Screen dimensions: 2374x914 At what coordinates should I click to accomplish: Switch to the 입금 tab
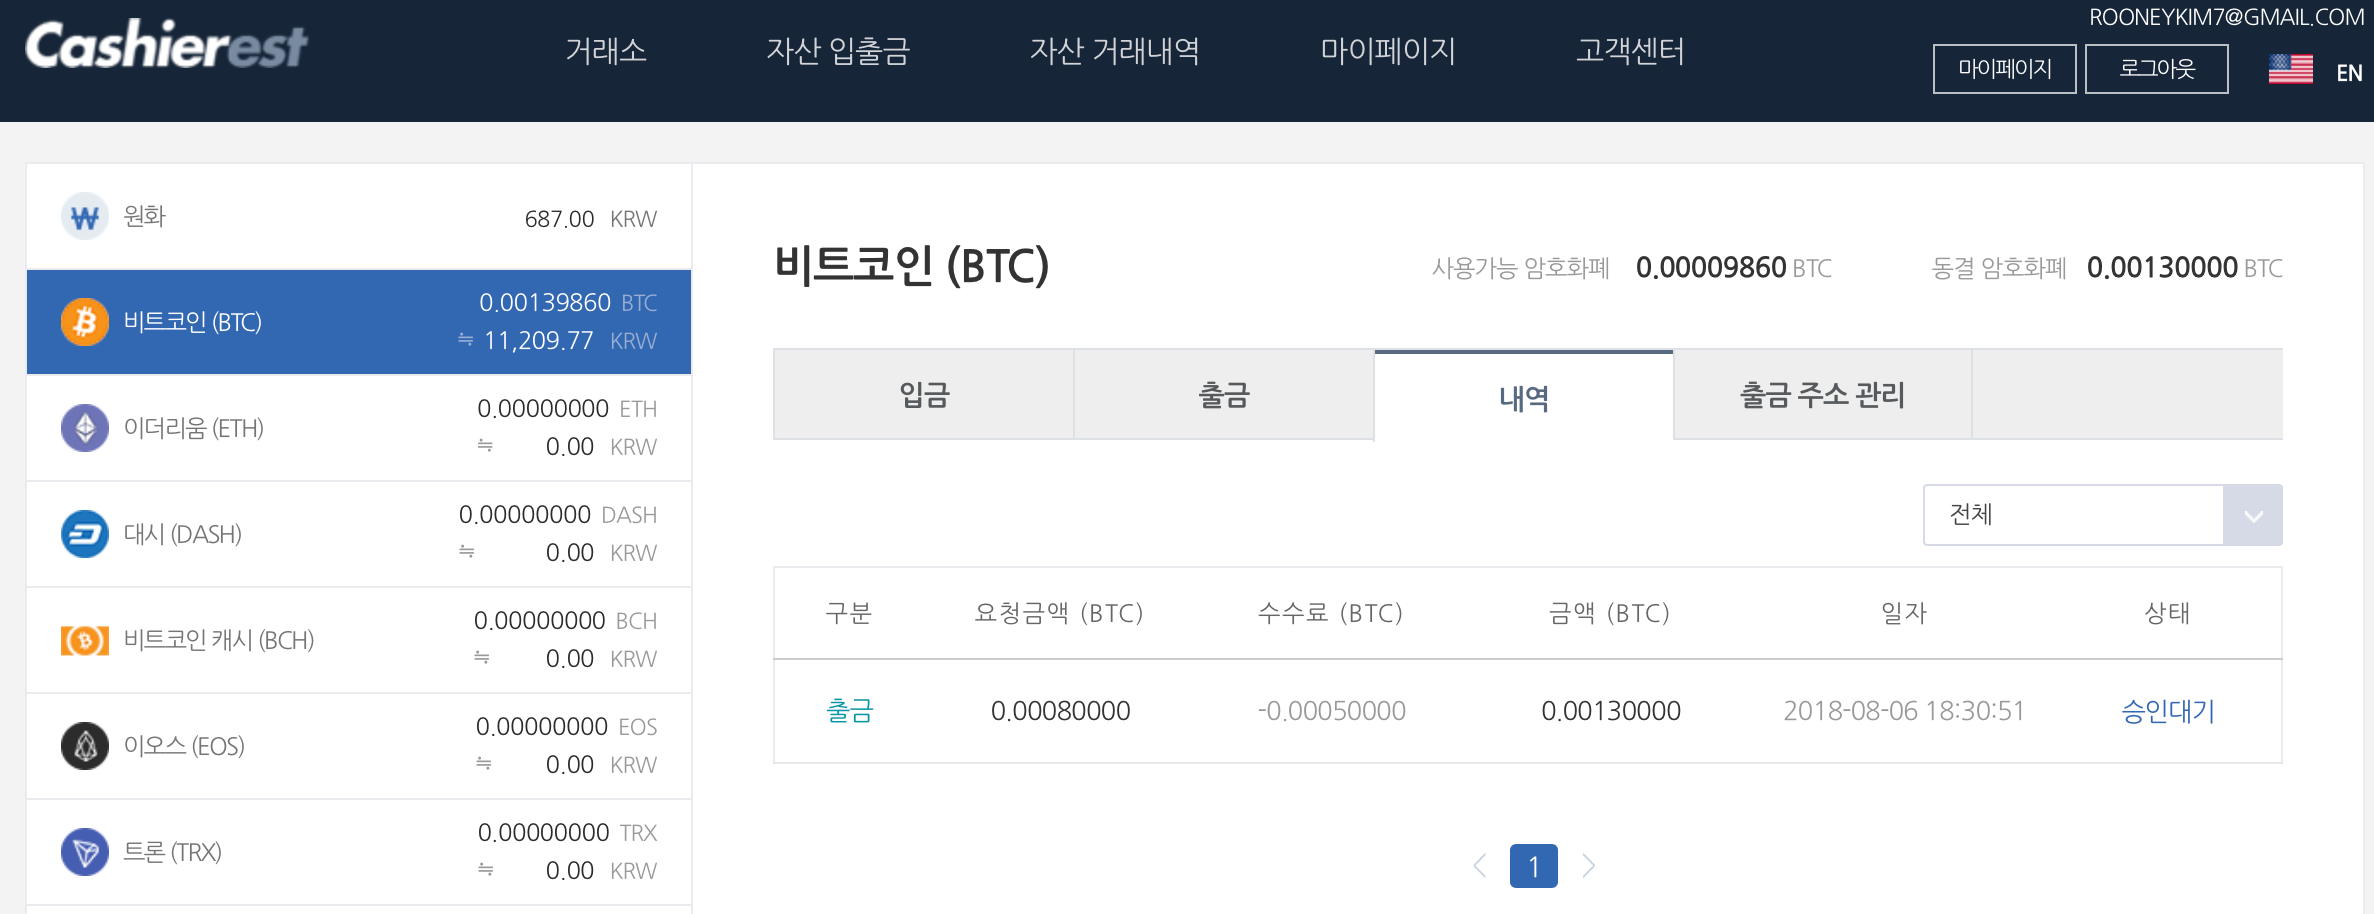[x=924, y=395]
